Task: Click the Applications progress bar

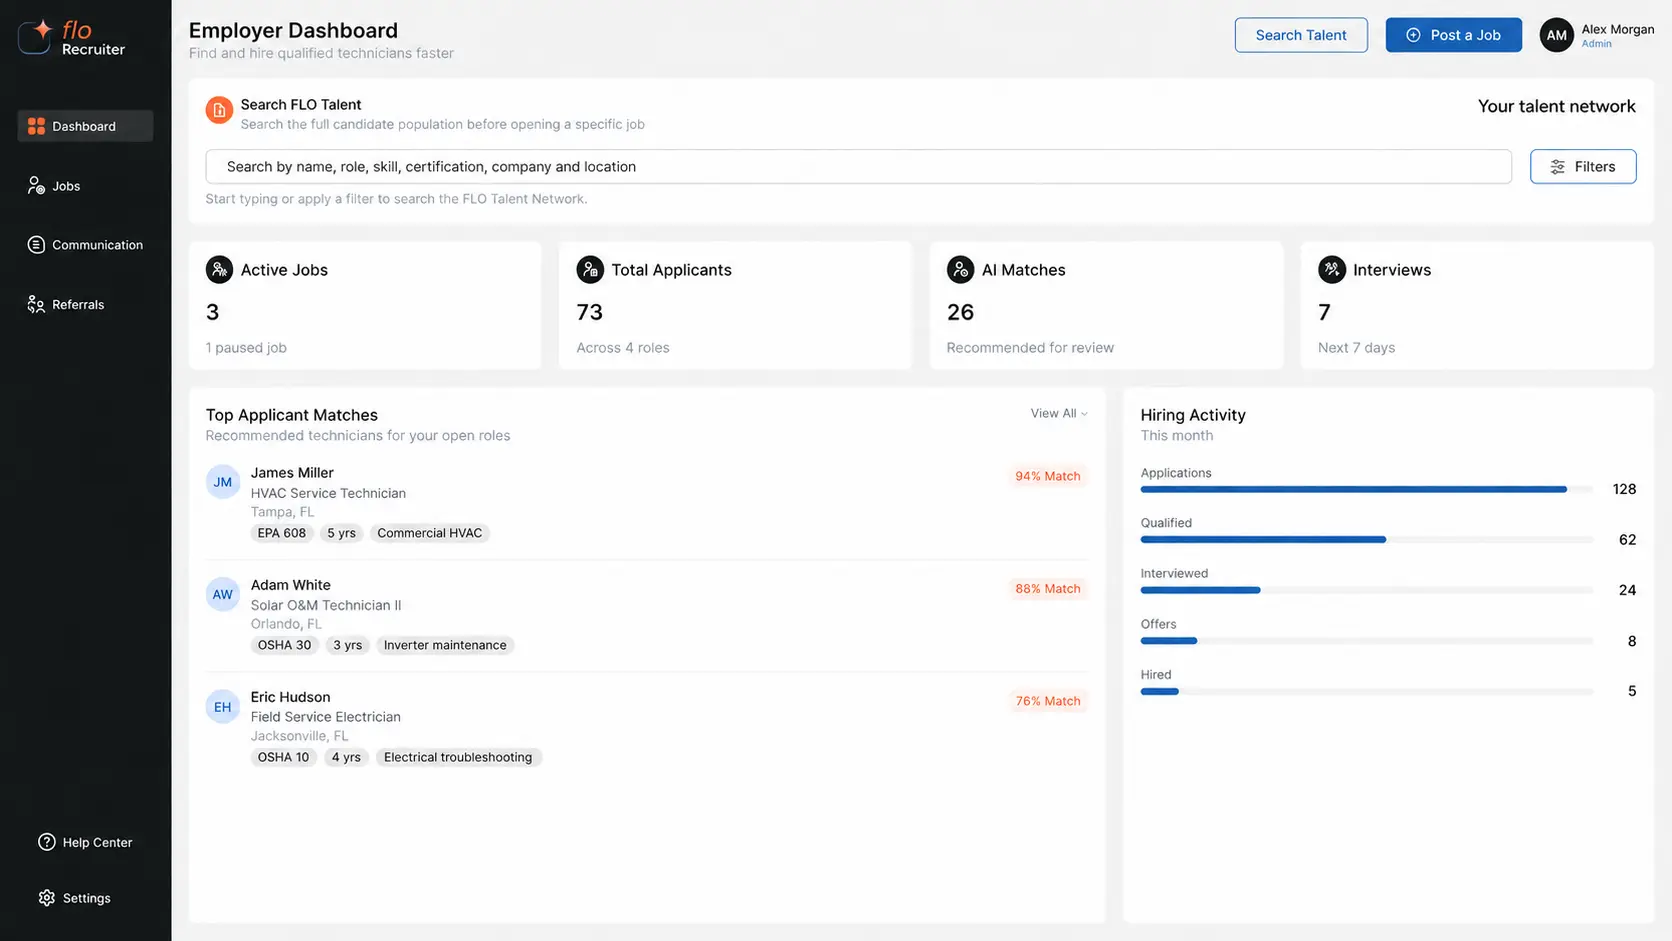Action: click(1366, 489)
